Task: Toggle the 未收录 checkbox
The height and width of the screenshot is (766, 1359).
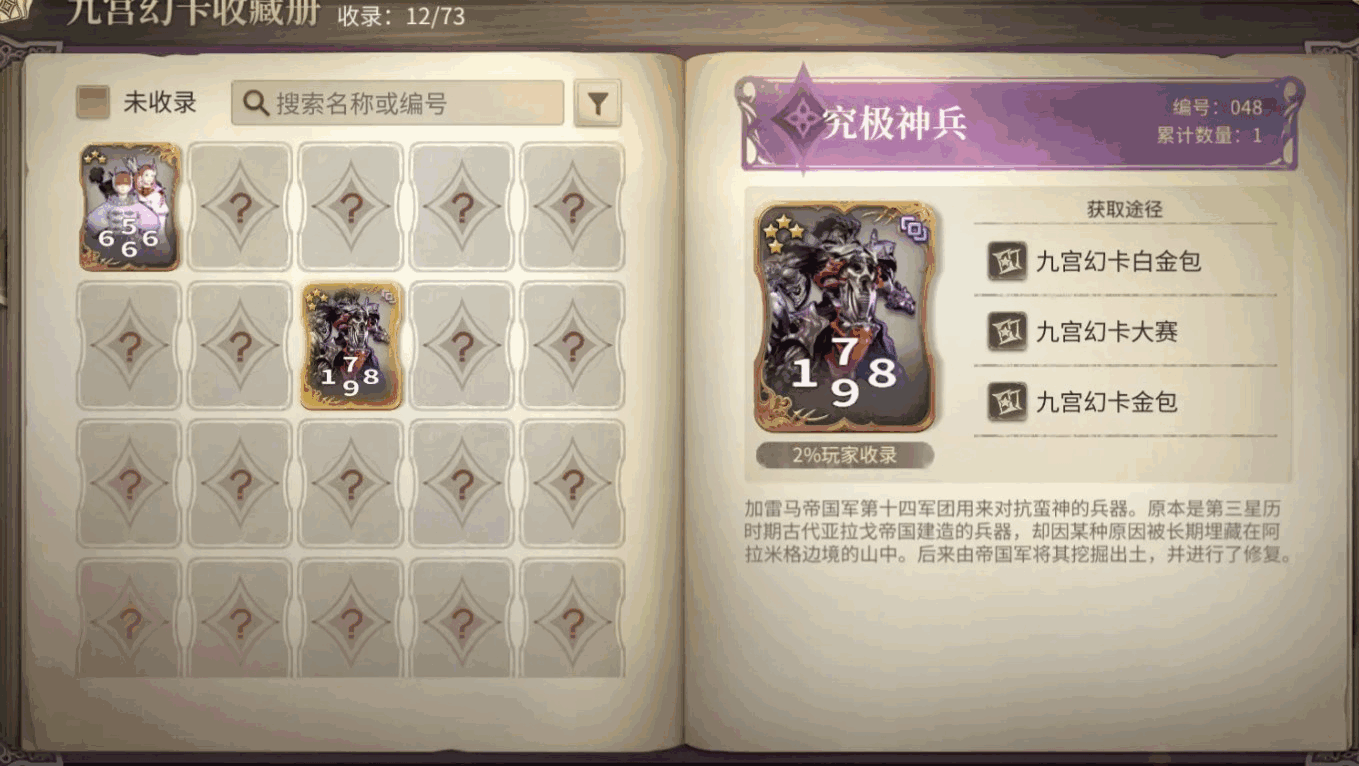Action: pos(93,102)
